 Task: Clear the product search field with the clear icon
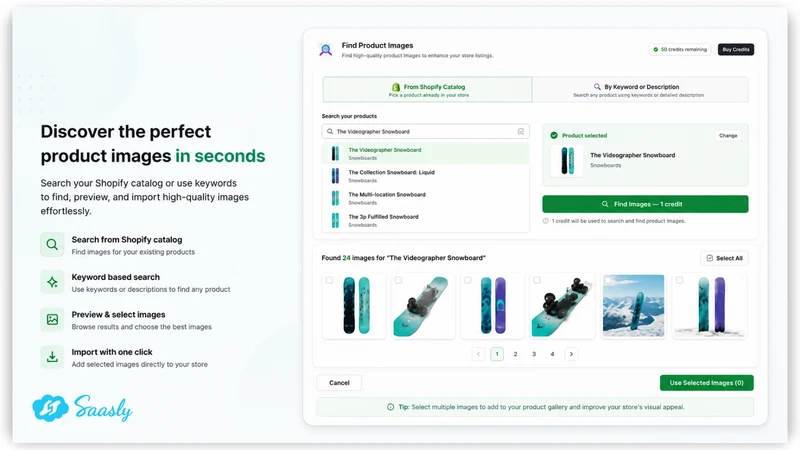click(x=520, y=132)
